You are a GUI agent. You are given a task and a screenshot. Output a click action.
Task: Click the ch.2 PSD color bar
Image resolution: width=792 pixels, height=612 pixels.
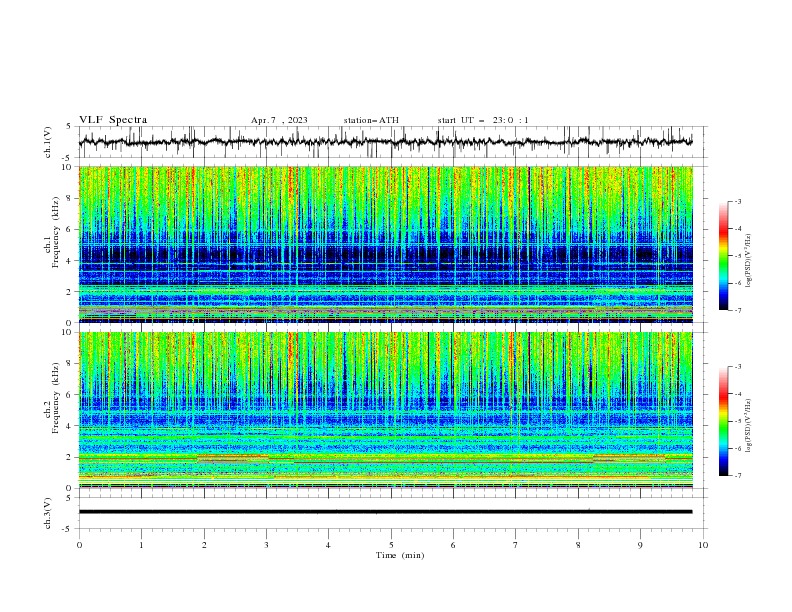(x=723, y=421)
